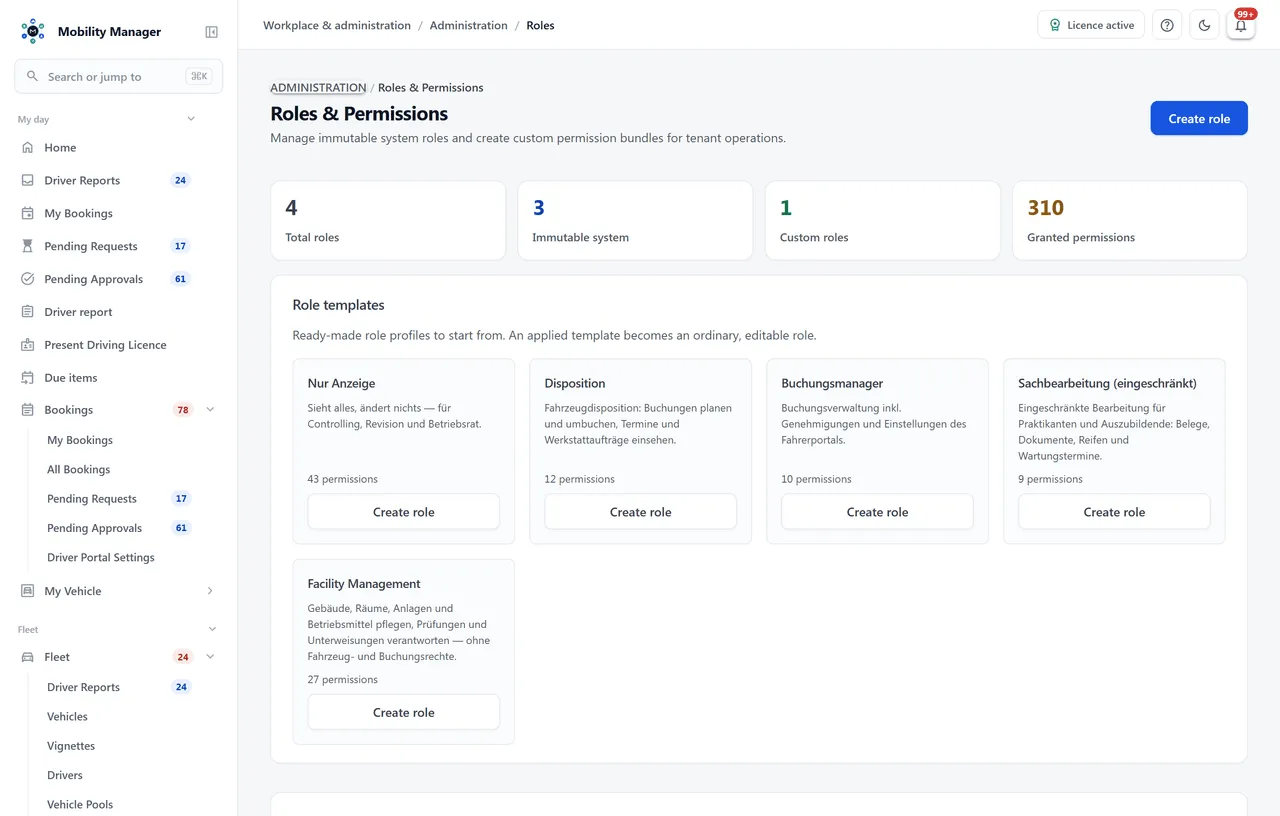Open Driver report in the sidebar
The image size is (1280, 816).
(118, 312)
